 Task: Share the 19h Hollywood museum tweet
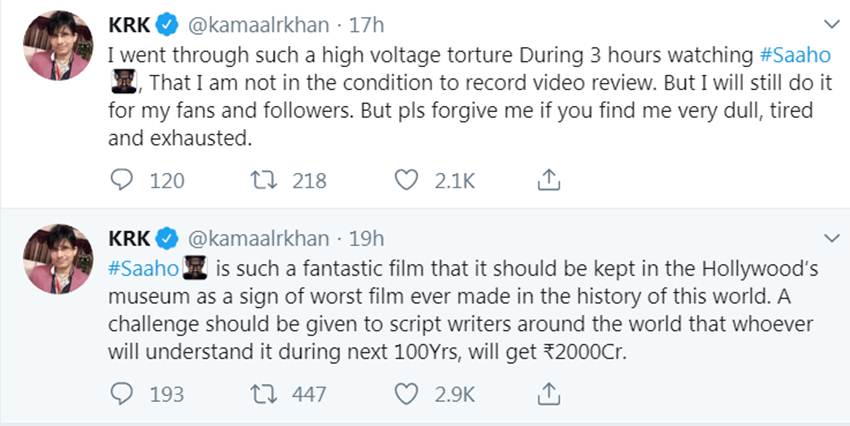[x=547, y=394]
